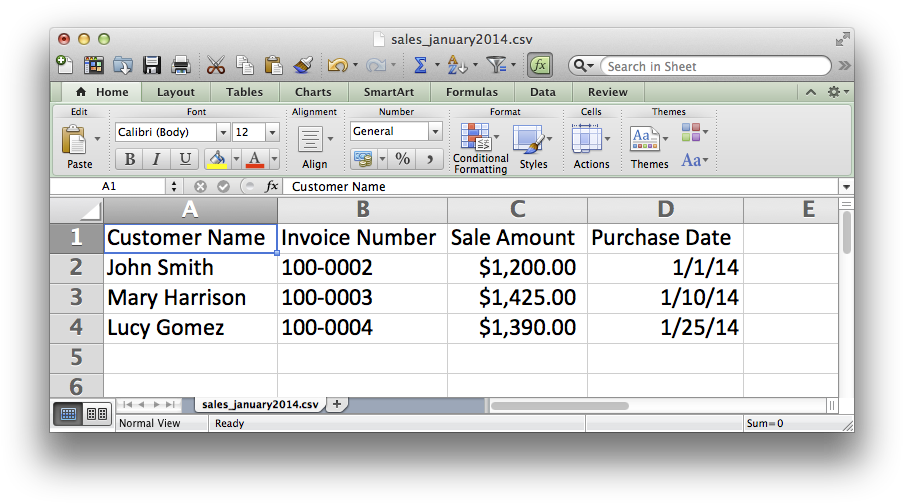
Task: Click the formula bar confirm checkmark
Action: [223, 187]
